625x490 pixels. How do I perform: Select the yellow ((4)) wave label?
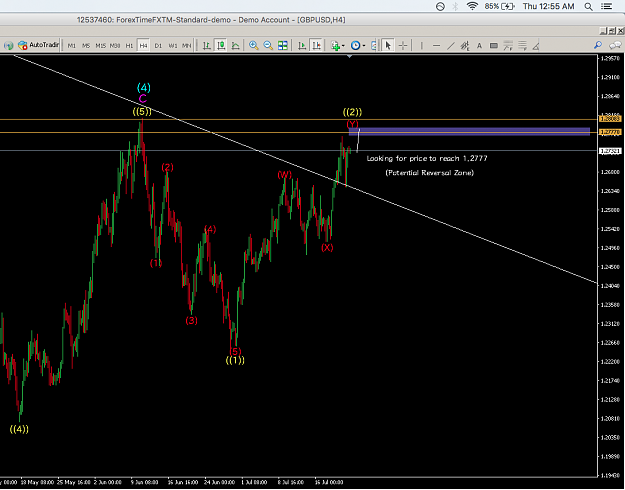point(19,429)
